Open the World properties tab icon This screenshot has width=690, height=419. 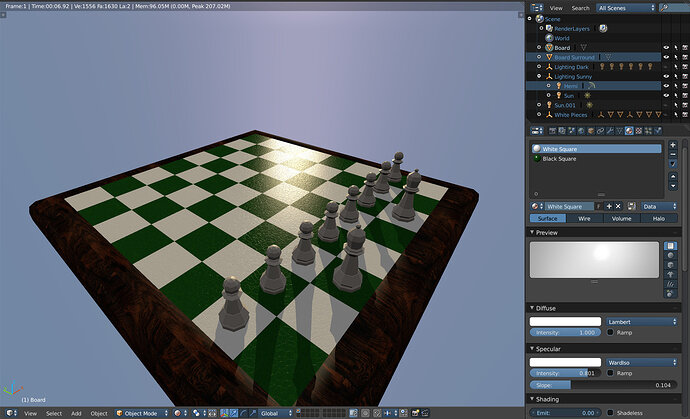(581, 131)
